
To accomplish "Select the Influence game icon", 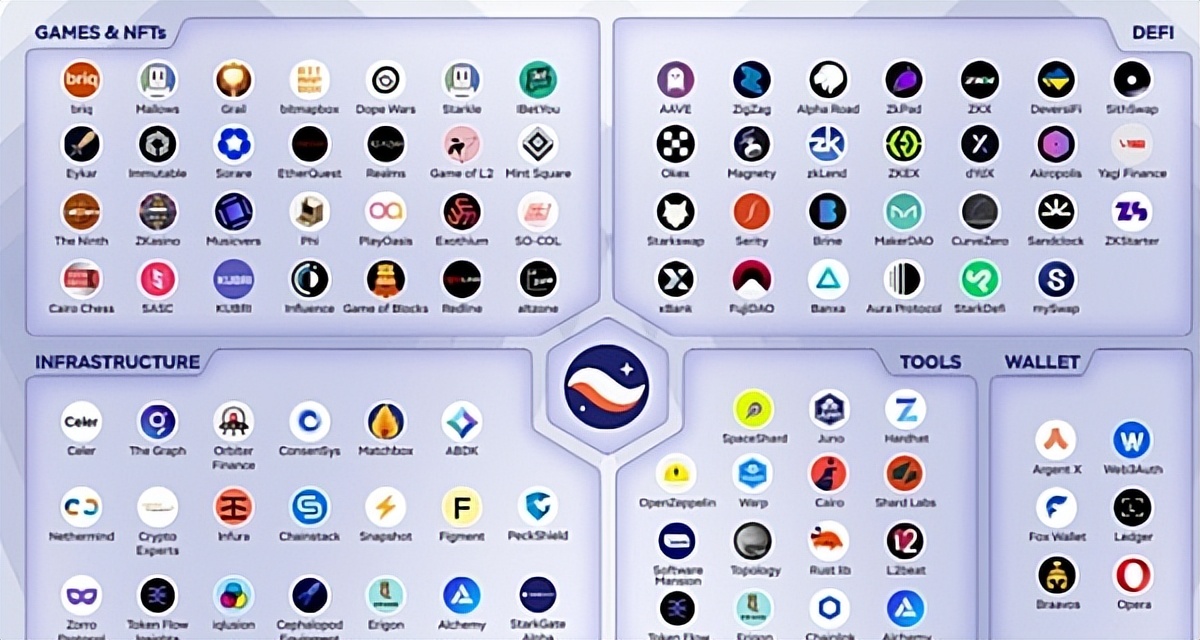I will tap(310, 280).
